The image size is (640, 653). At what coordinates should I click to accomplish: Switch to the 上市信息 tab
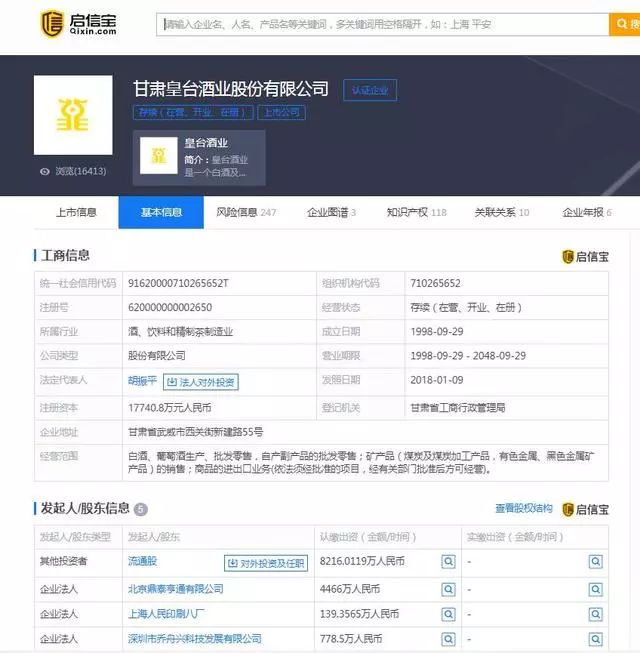point(76,212)
